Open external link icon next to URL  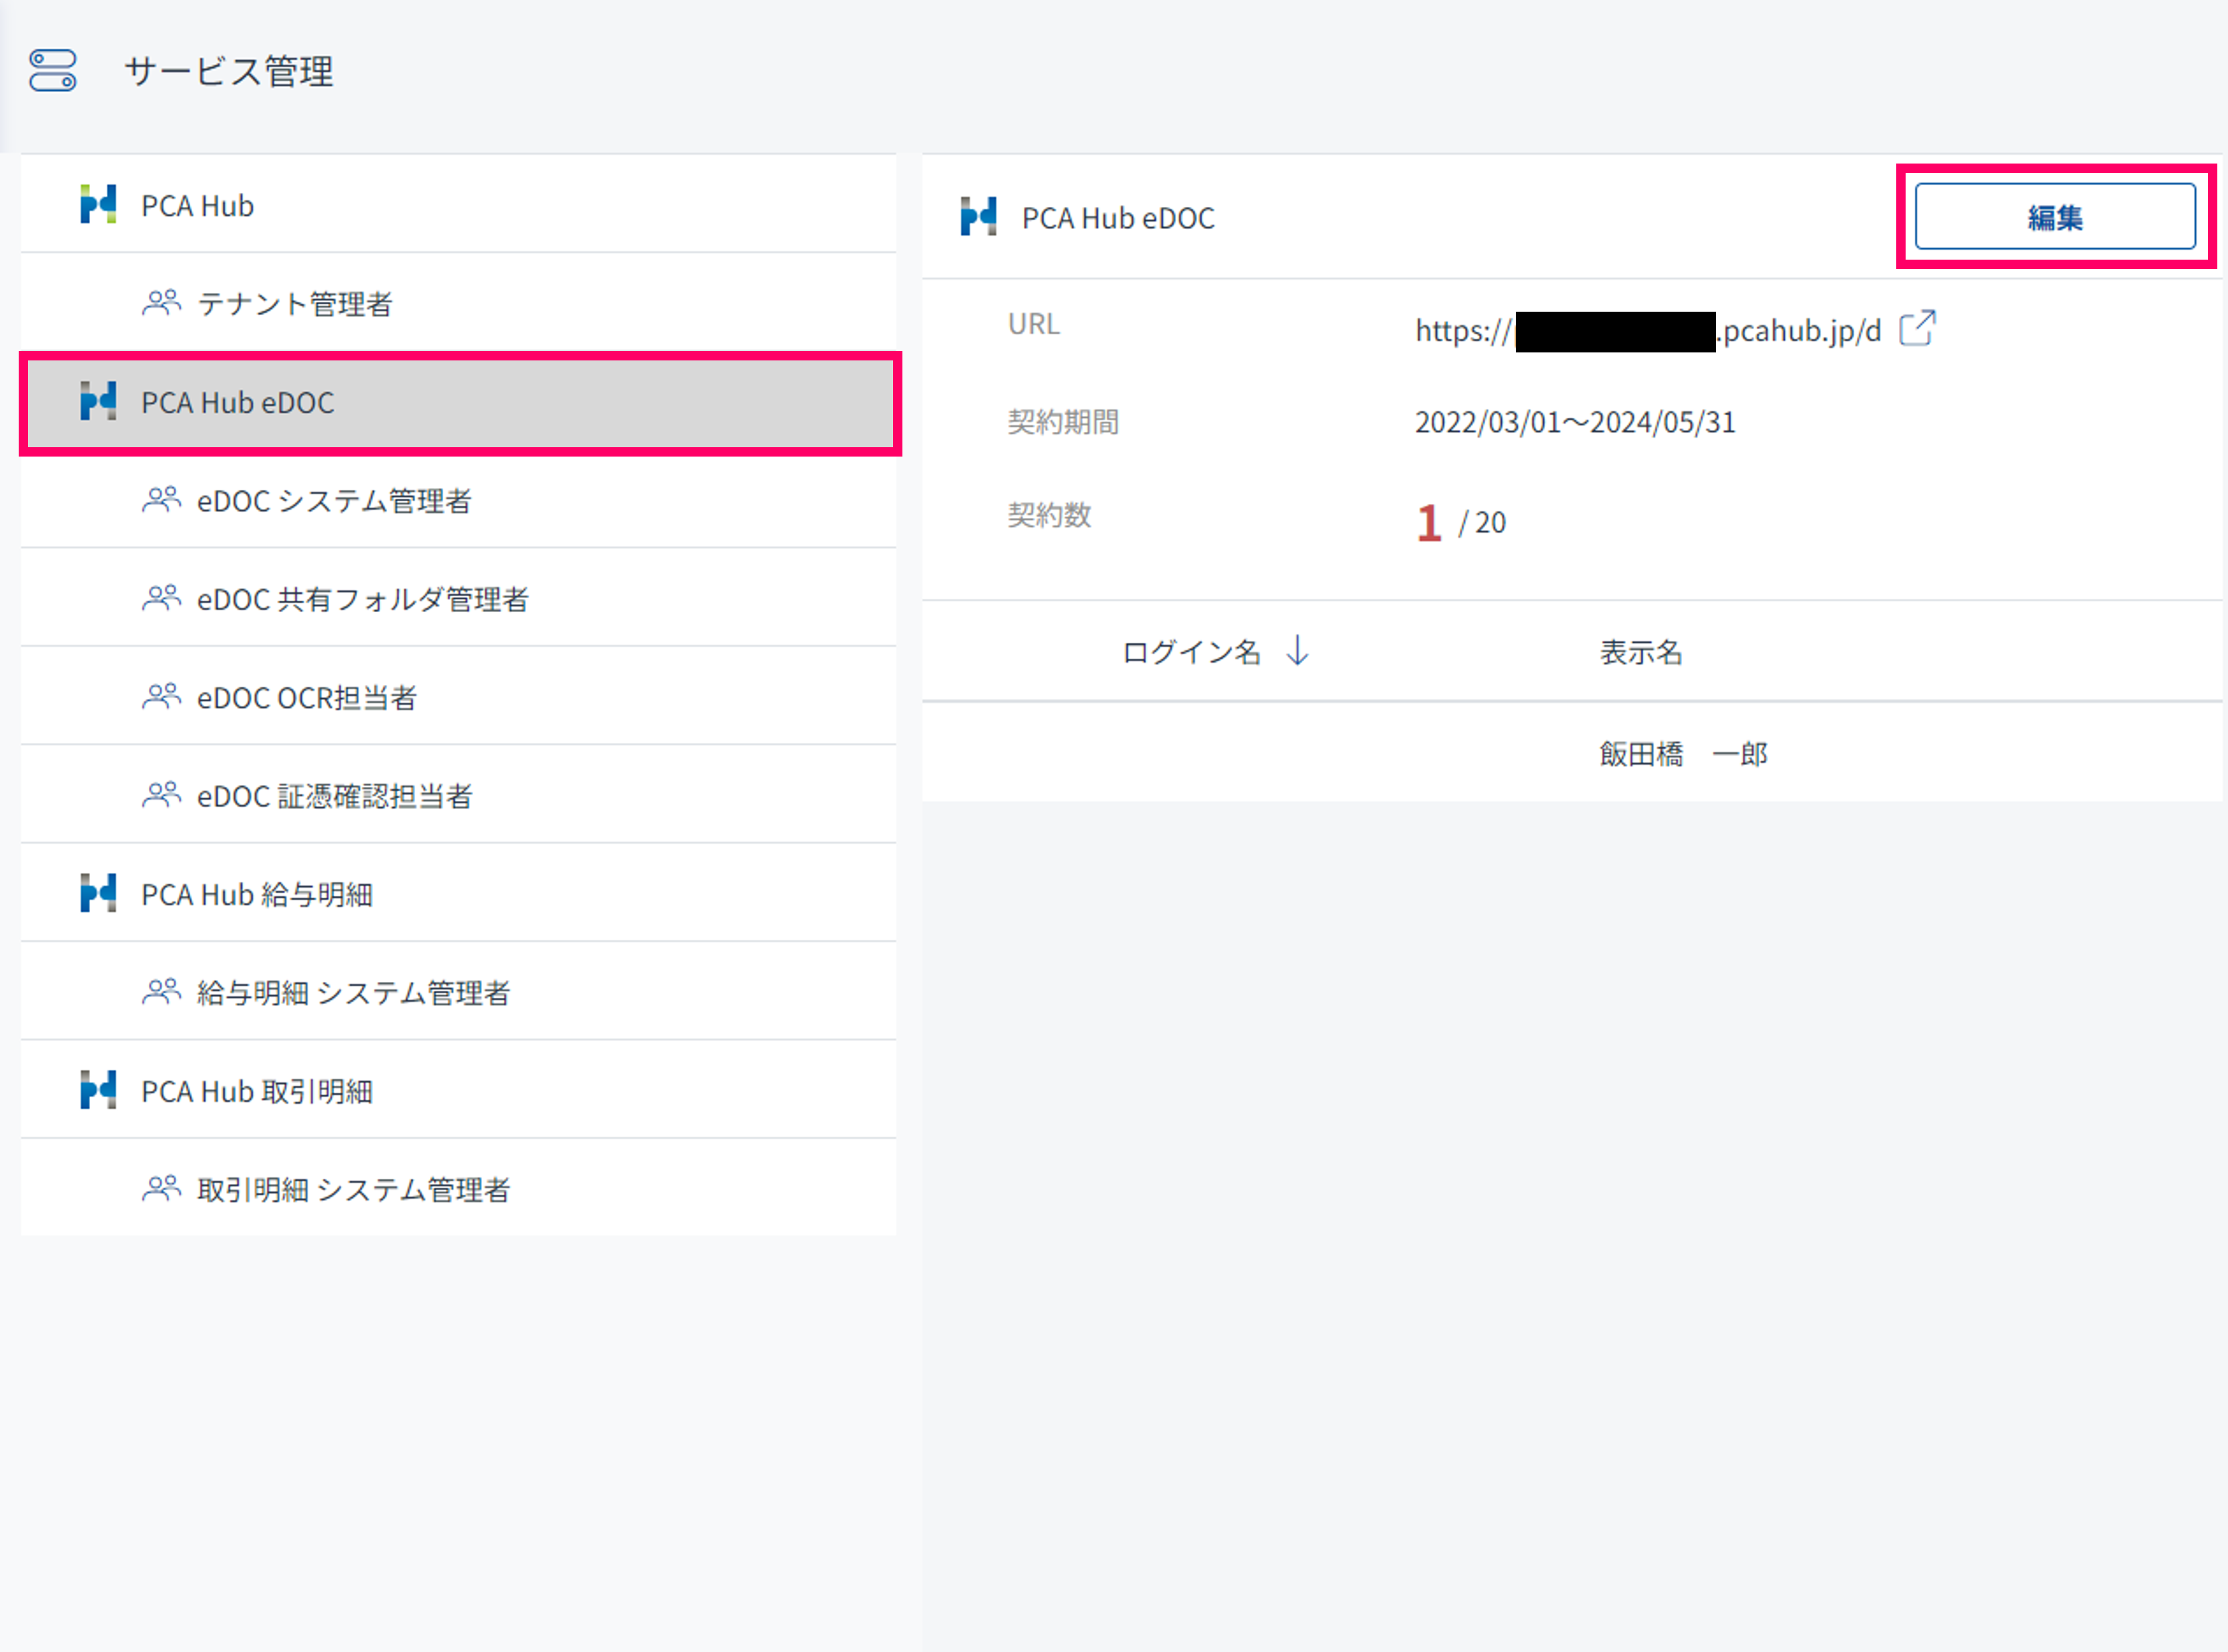1917,328
